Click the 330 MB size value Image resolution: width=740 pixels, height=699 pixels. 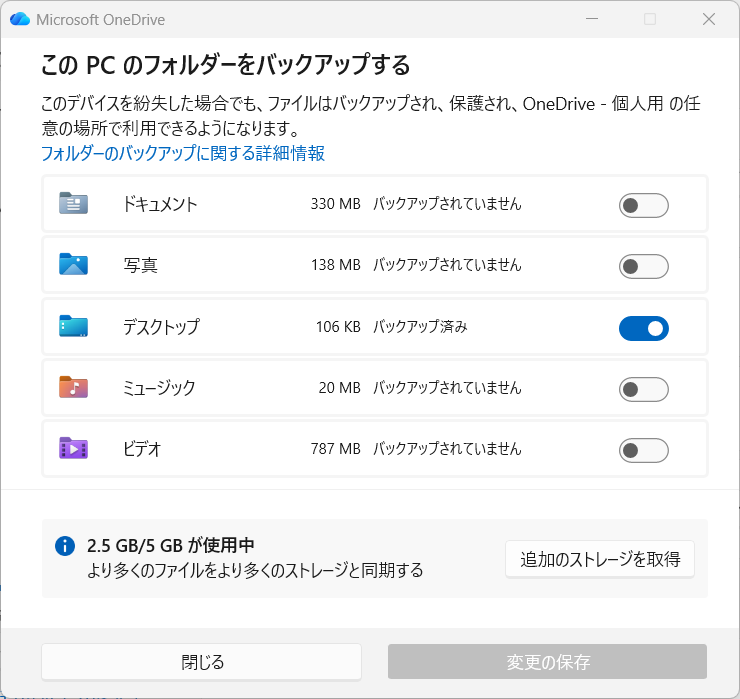click(336, 204)
